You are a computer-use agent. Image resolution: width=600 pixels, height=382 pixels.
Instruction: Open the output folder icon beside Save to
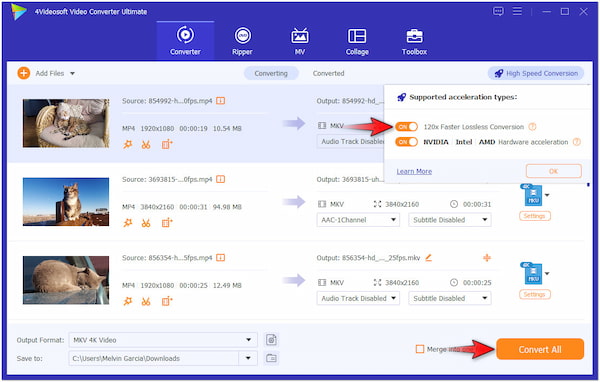(271, 358)
